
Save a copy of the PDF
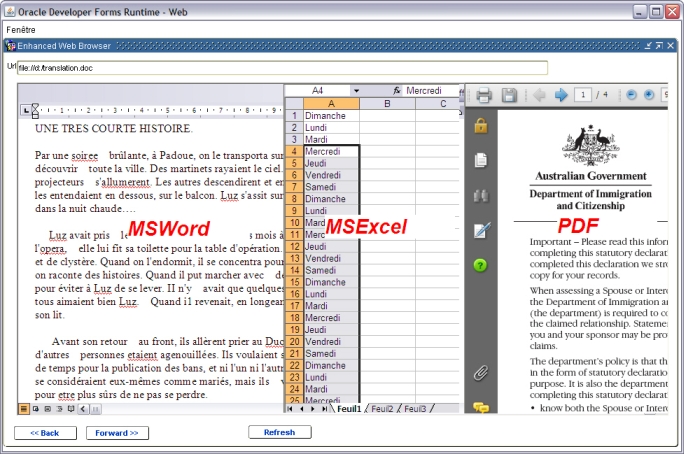(509, 95)
